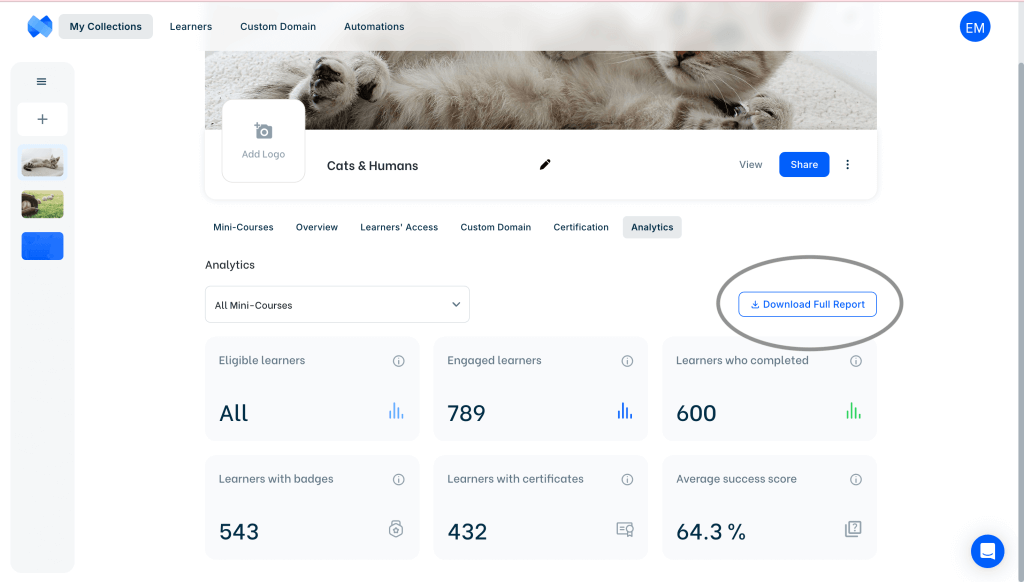
Task: Go to Learners in top navigation
Action: tap(191, 27)
